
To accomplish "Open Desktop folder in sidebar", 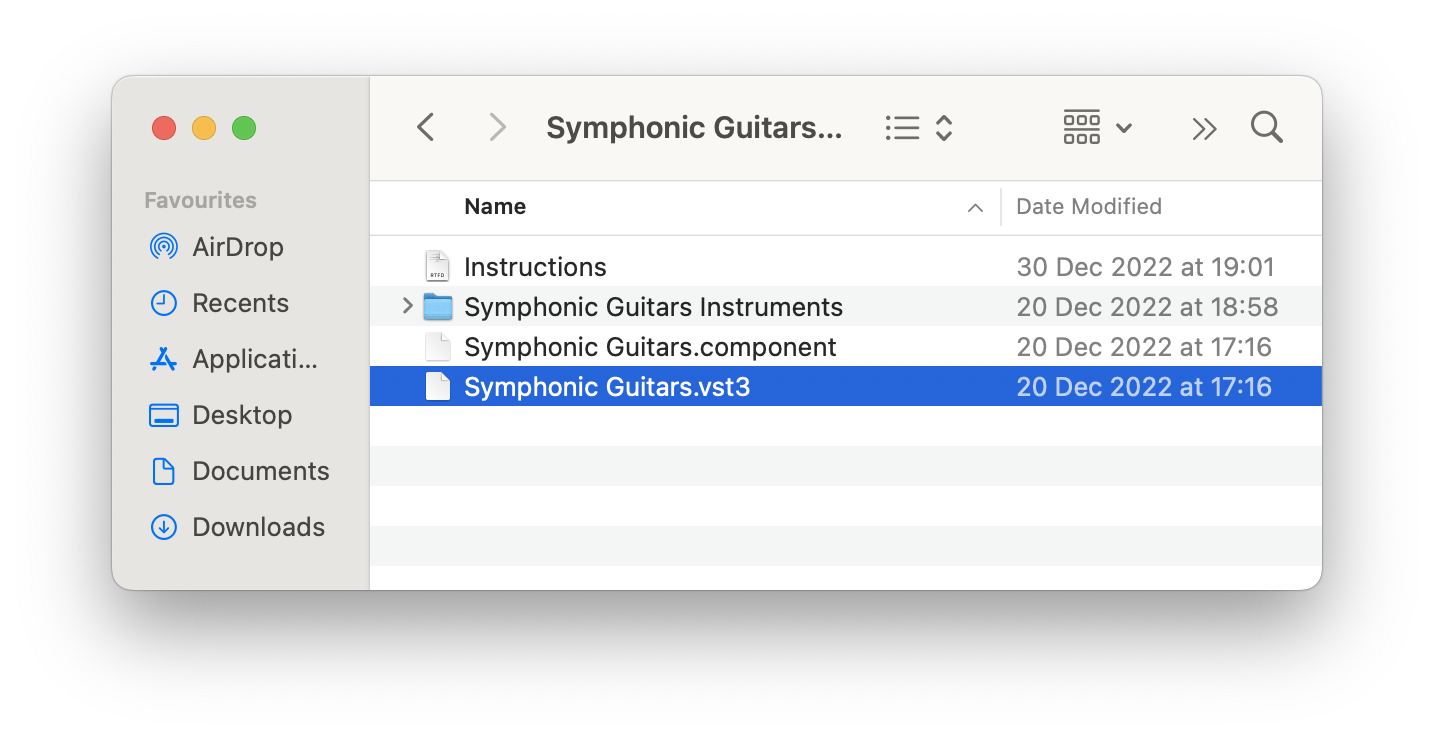I will click(x=242, y=415).
